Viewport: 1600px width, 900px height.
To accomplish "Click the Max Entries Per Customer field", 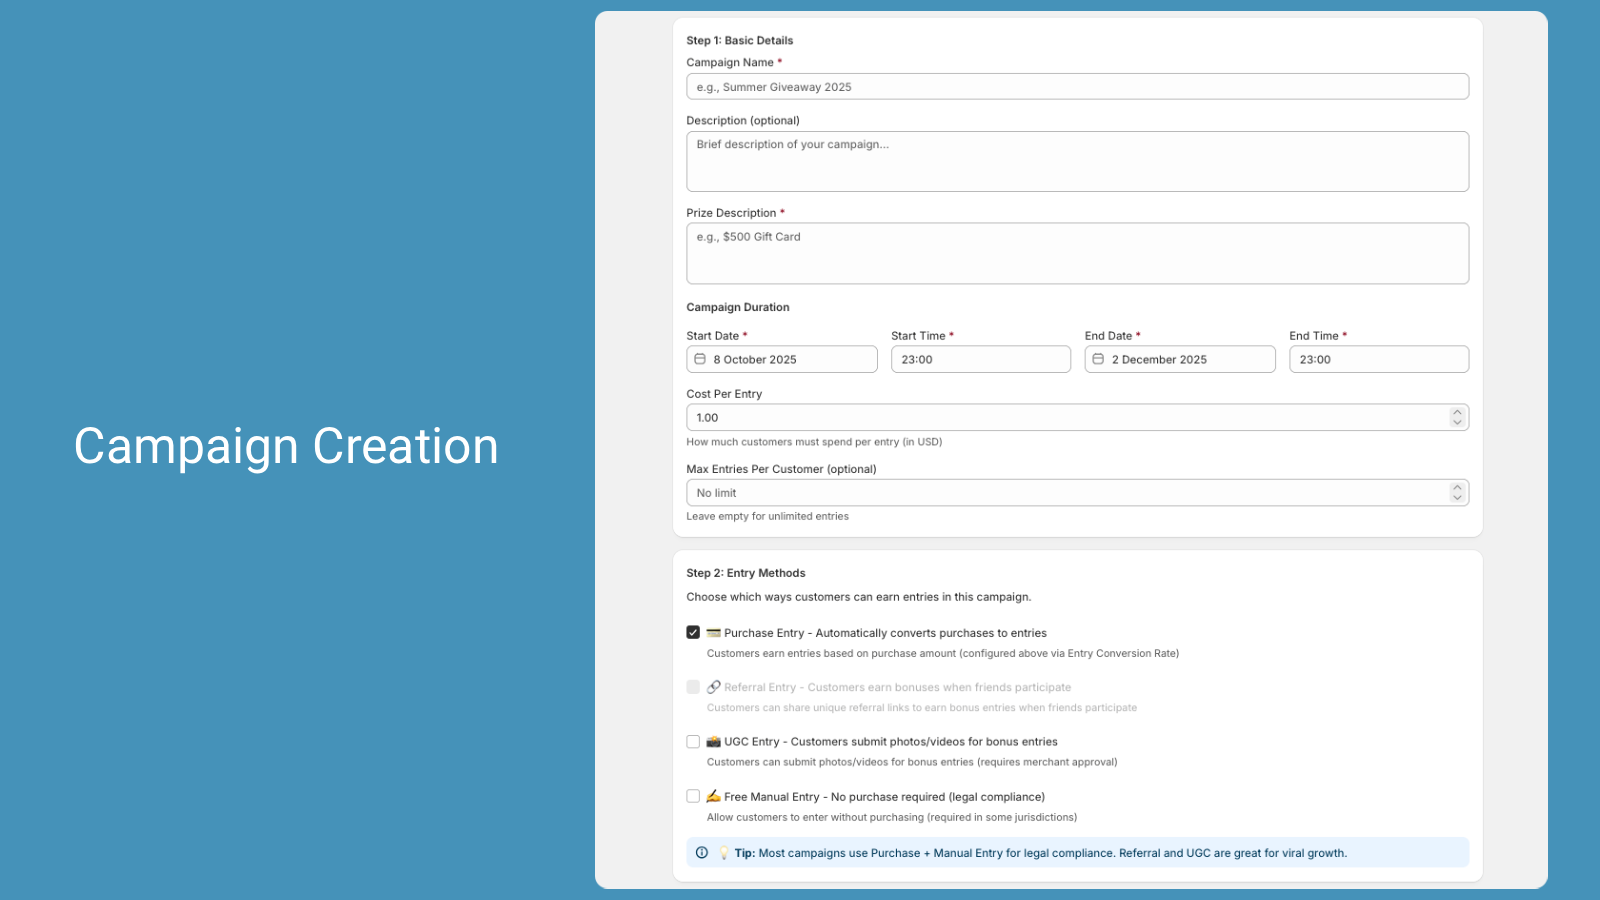I will pos(1077,493).
